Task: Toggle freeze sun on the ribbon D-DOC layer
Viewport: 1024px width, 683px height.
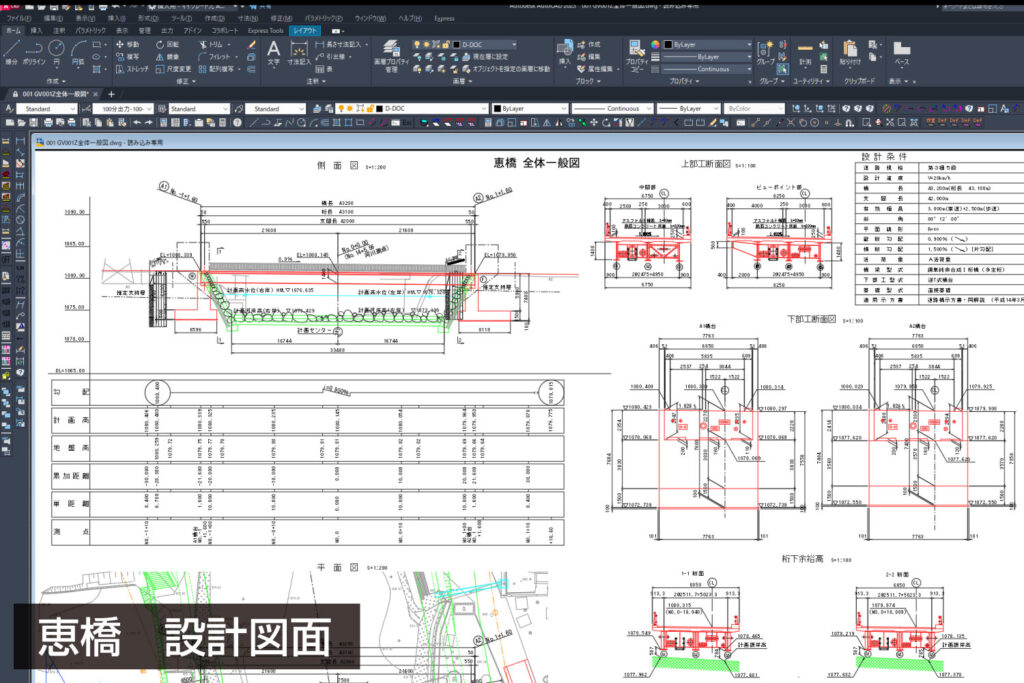Action: point(426,44)
